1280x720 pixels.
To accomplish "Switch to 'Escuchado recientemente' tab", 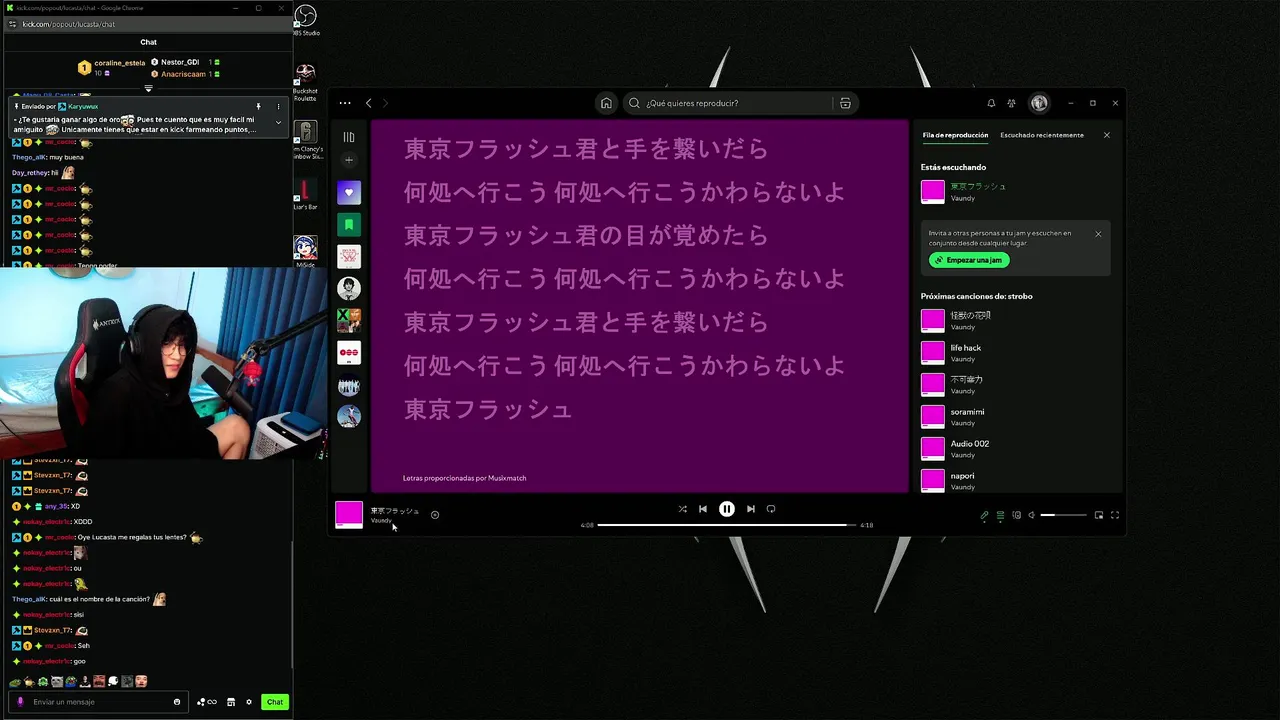I will (1042, 135).
